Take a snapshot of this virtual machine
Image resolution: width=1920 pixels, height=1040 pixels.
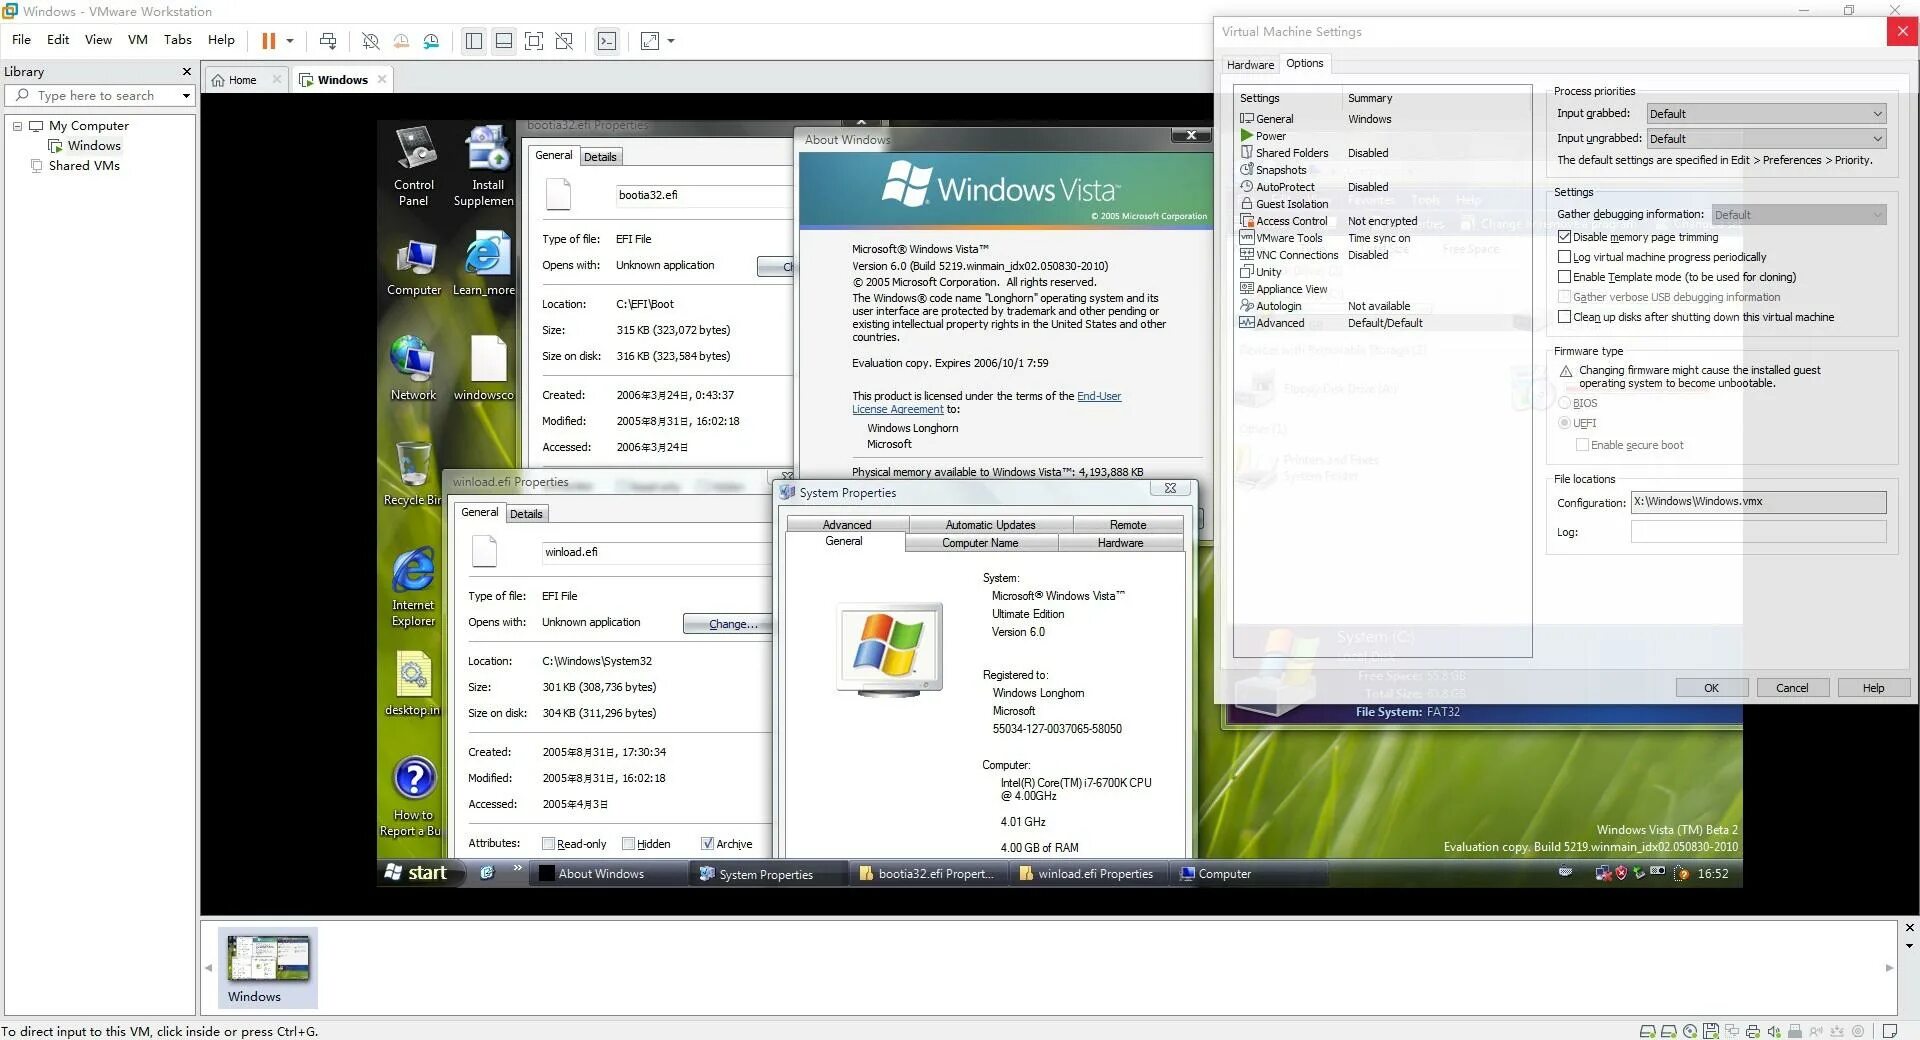[371, 41]
